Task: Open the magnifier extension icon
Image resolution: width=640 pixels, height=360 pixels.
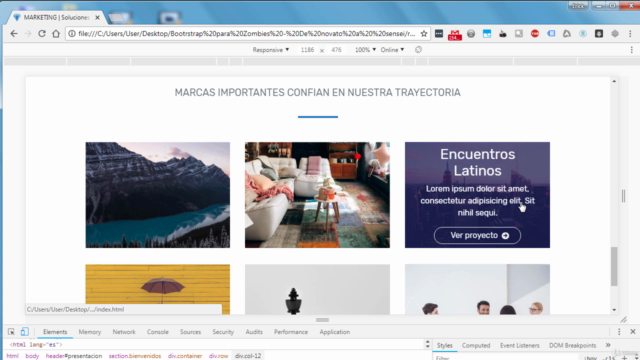Action: pos(519,34)
